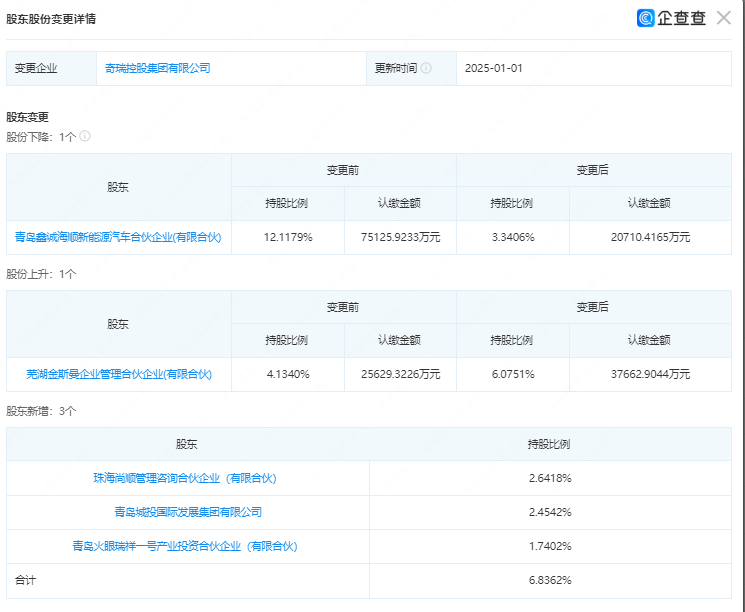Screen dimensions: 745x612
Task: Open 奇瑞控股集团有限公司 company link
Action: coord(158,68)
